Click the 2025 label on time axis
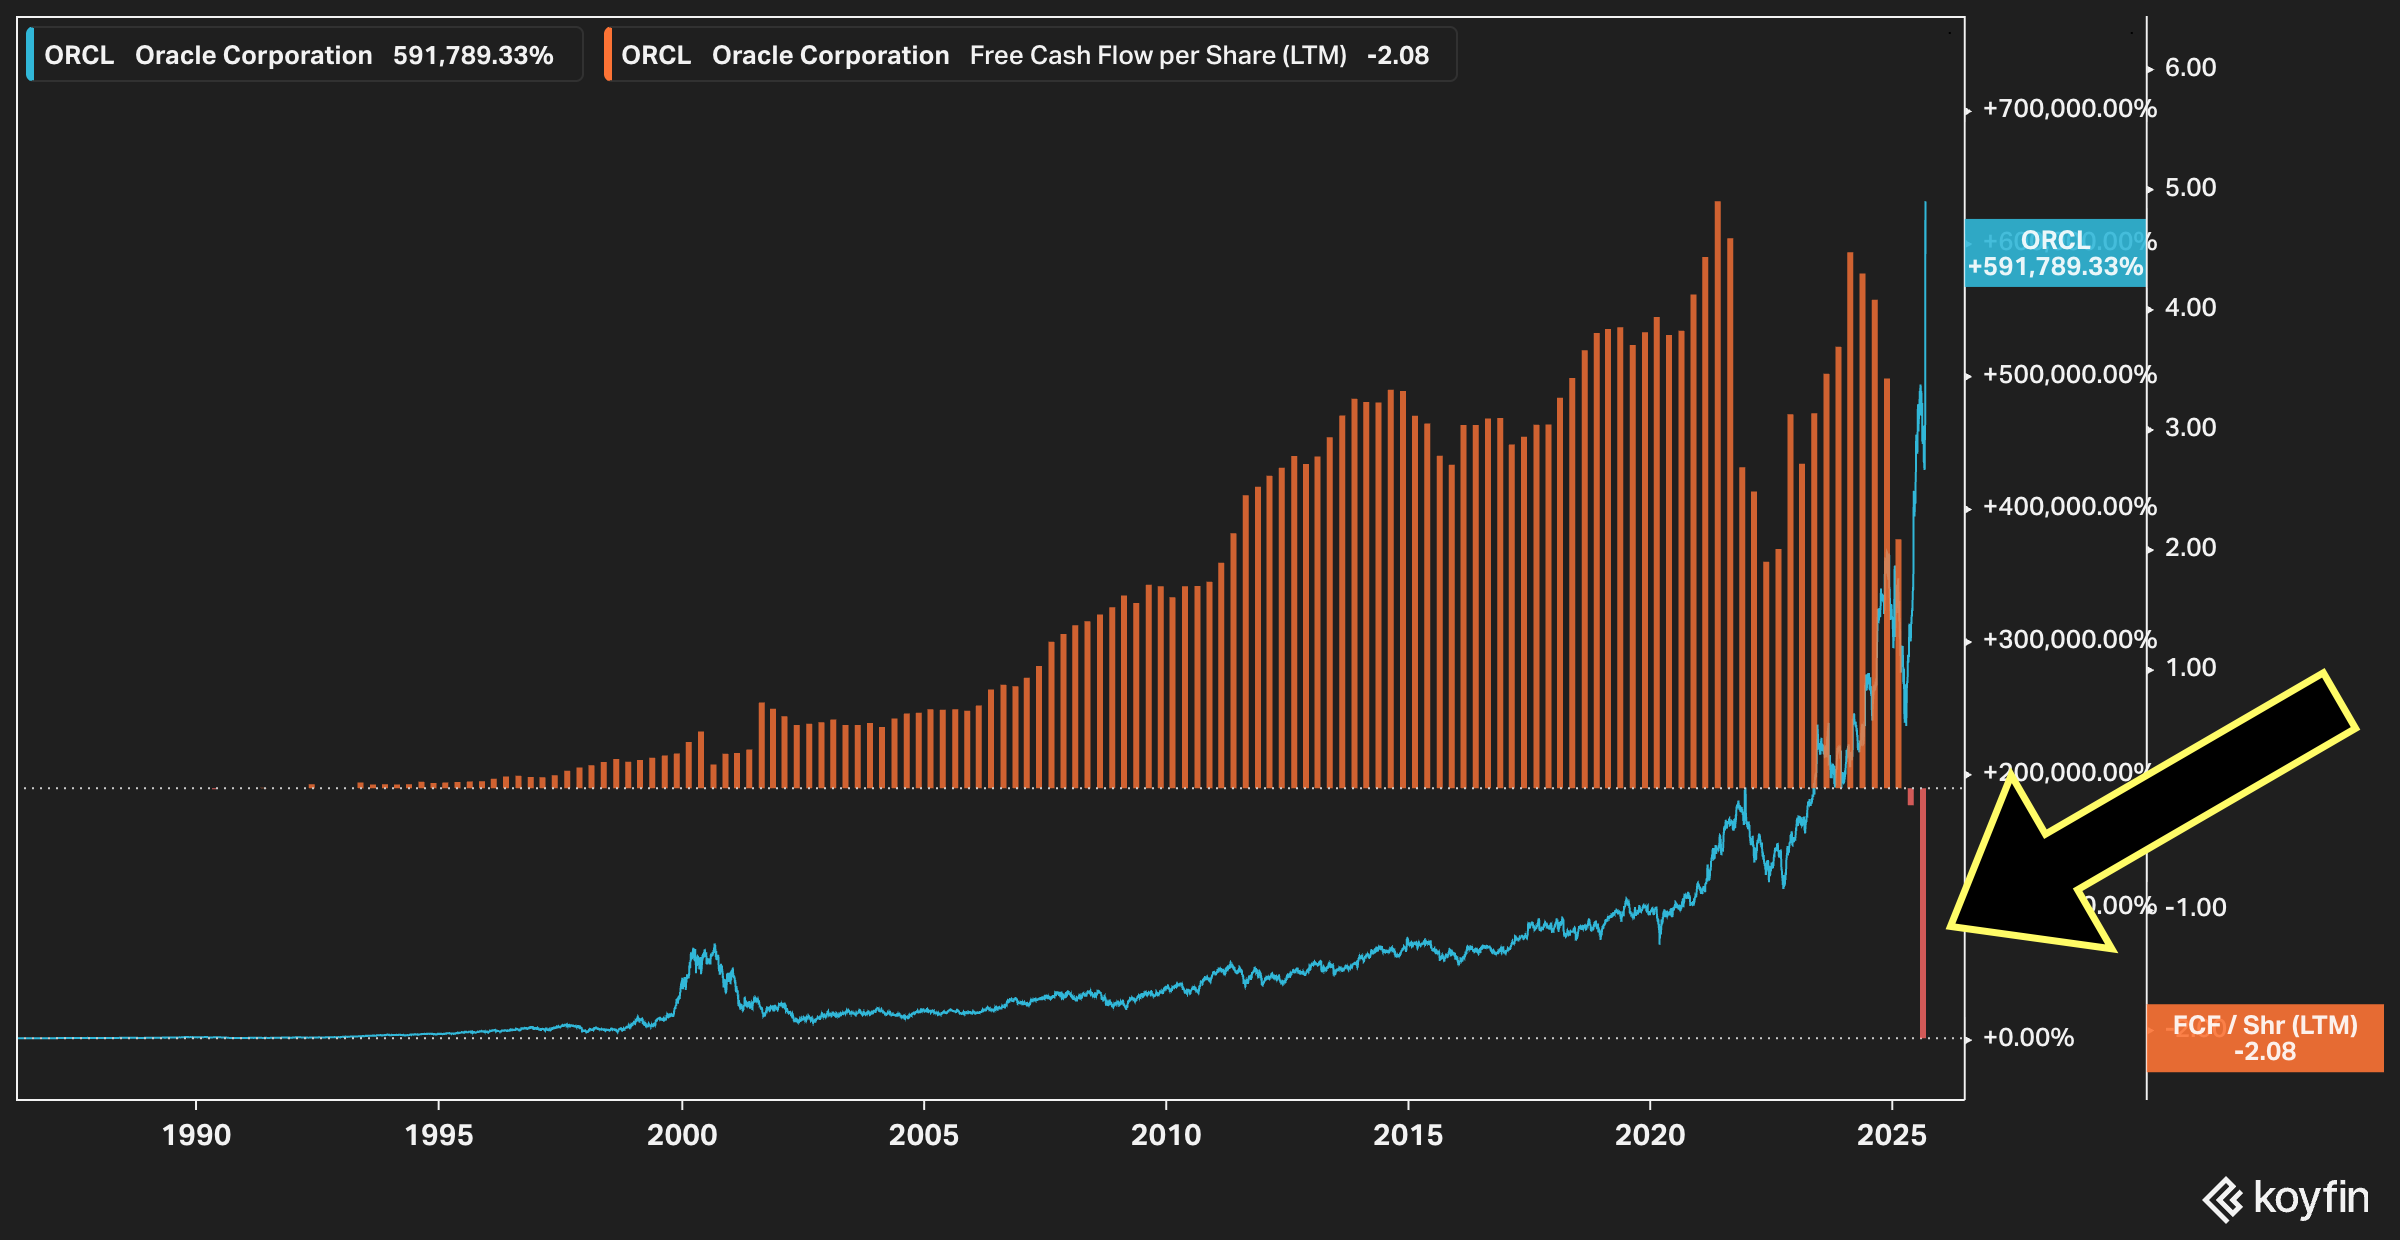Viewport: 2400px width, 1240px height. (x=1891, y=1135)
